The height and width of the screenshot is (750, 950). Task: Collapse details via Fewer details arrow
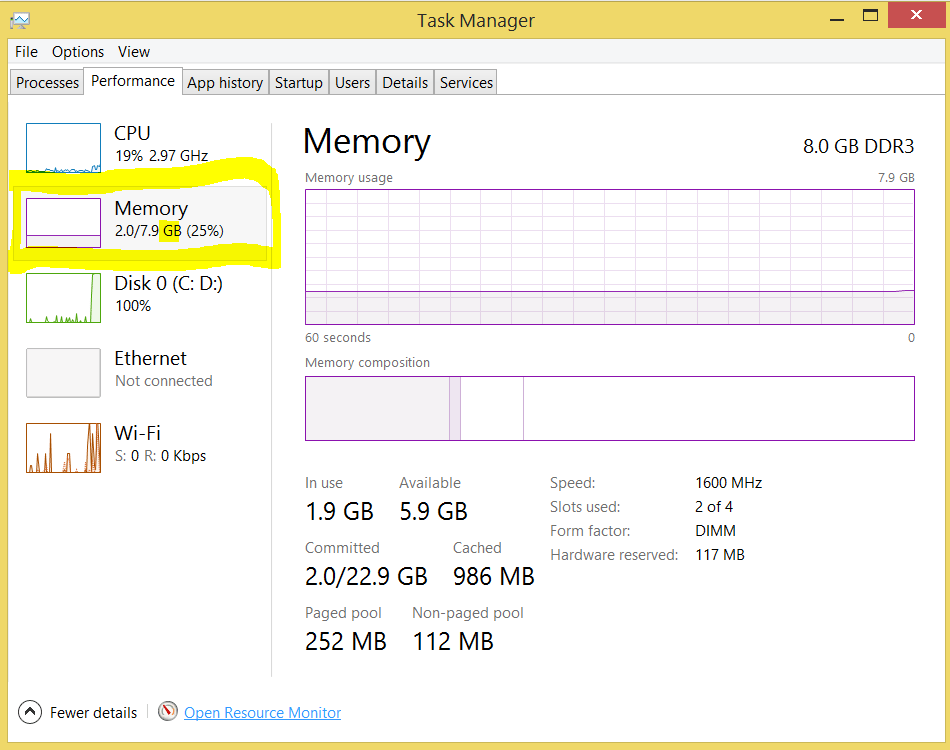29,711
